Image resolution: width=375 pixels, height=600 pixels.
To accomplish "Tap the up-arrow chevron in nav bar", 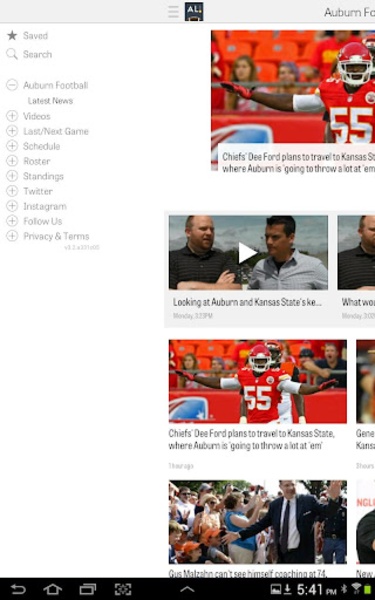I will (x=187, y=590).
